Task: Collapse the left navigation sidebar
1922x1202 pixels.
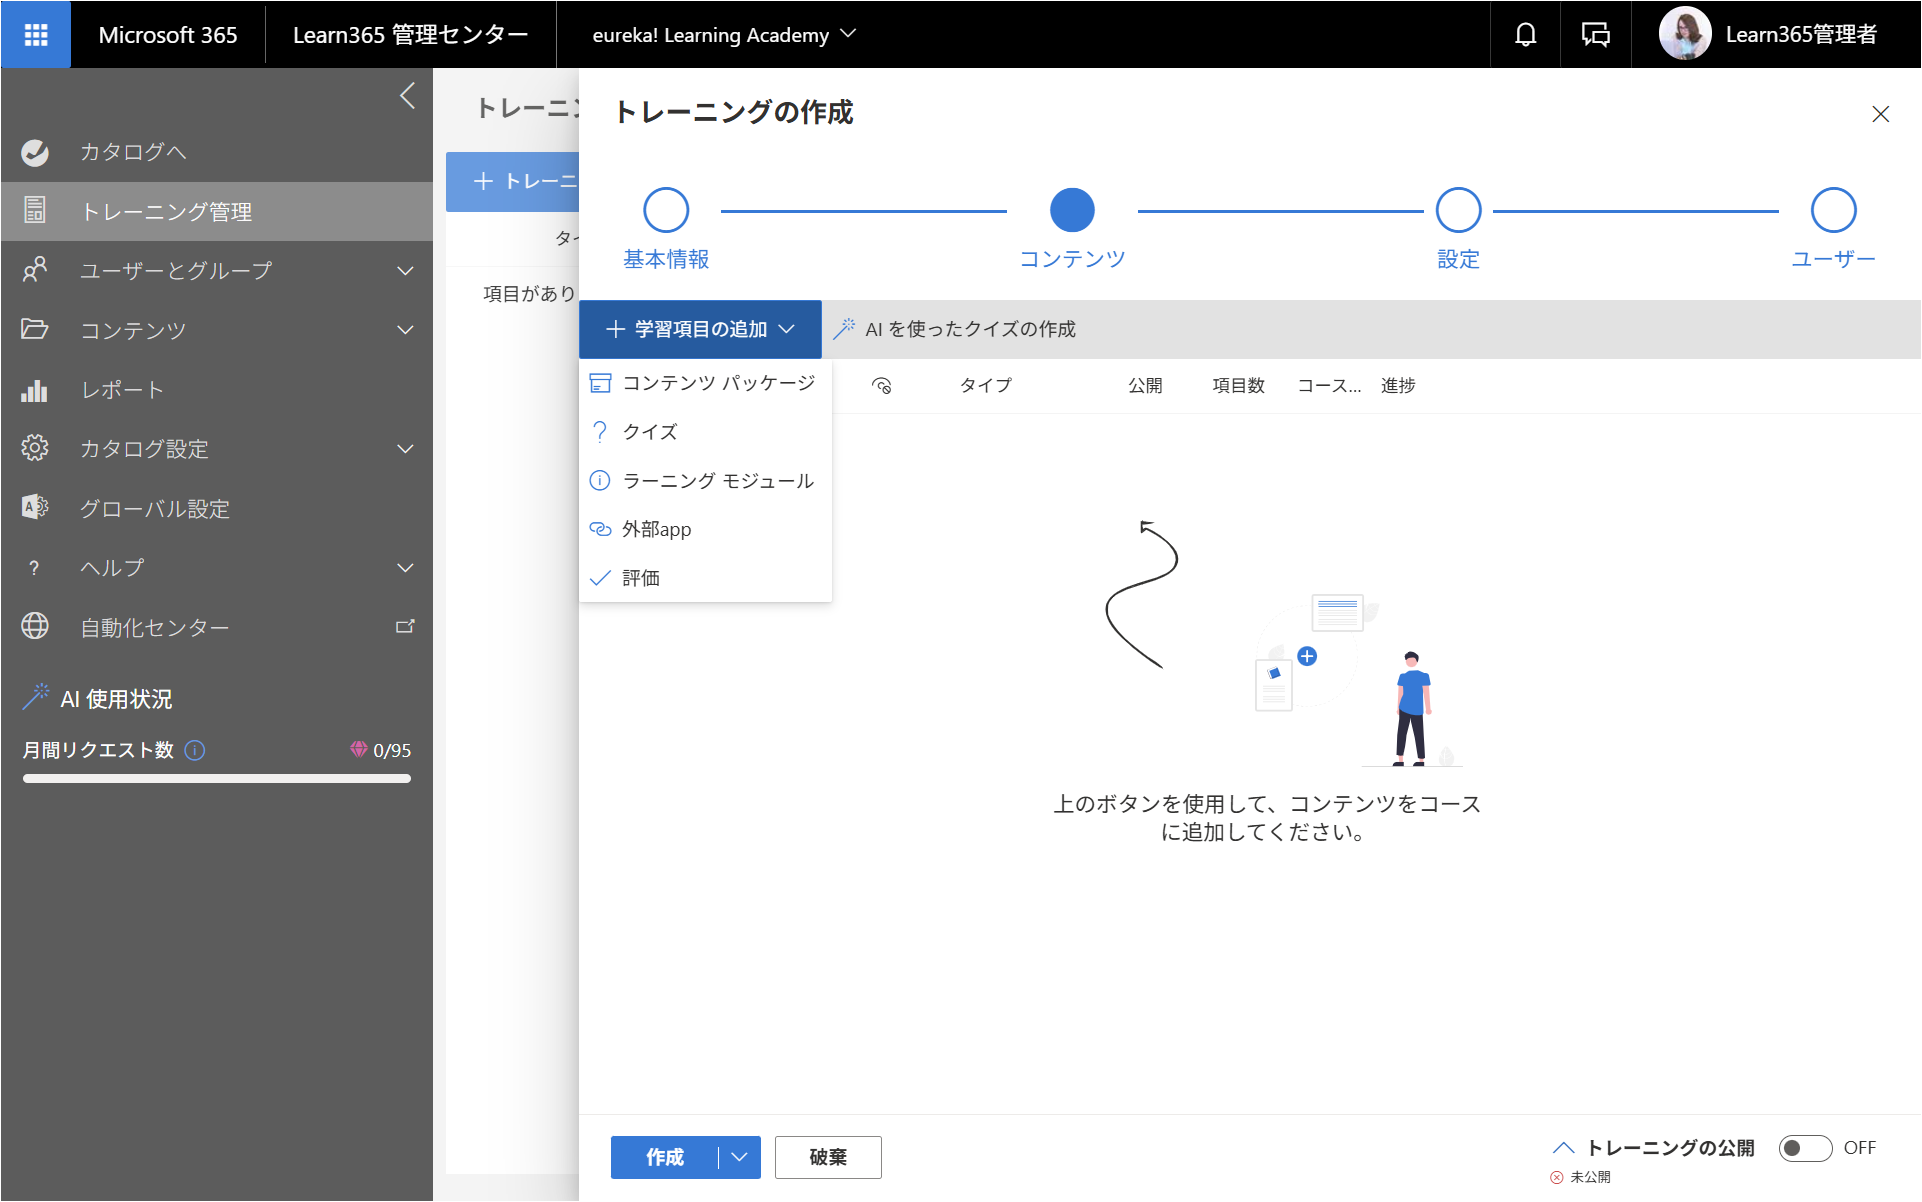Action: [407, 96]
